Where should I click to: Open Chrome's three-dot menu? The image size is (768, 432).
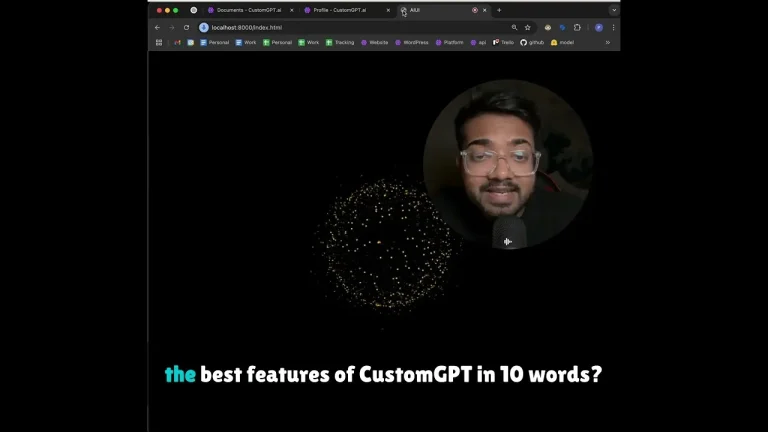613,27
